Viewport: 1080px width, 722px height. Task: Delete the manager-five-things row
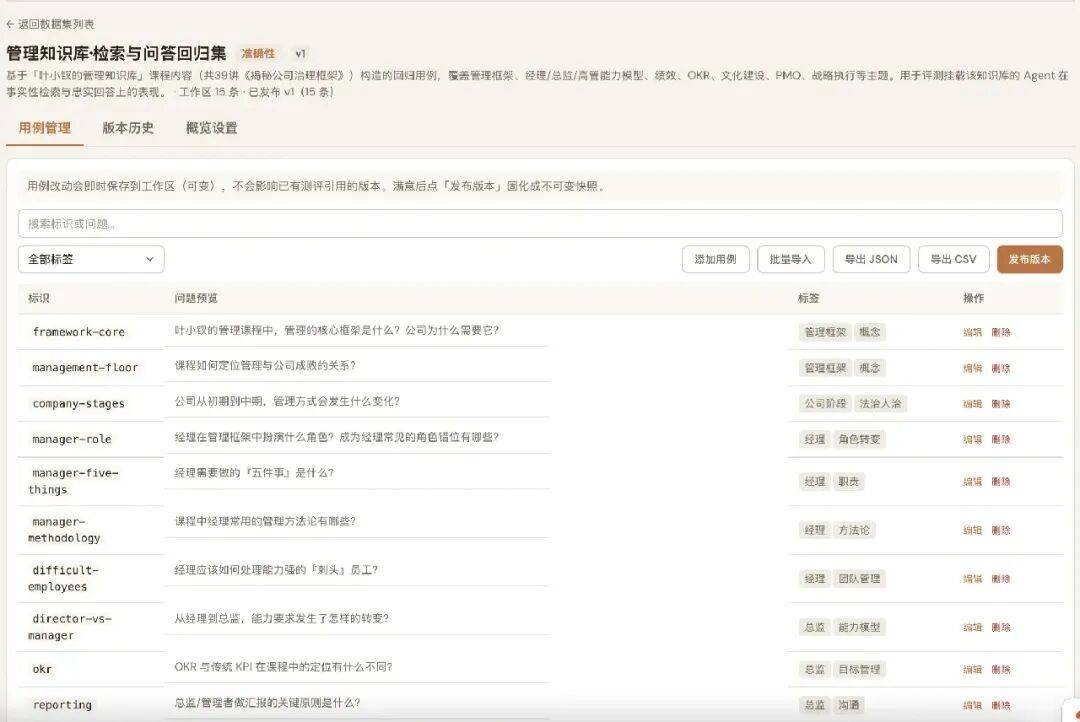[1001, 482]
